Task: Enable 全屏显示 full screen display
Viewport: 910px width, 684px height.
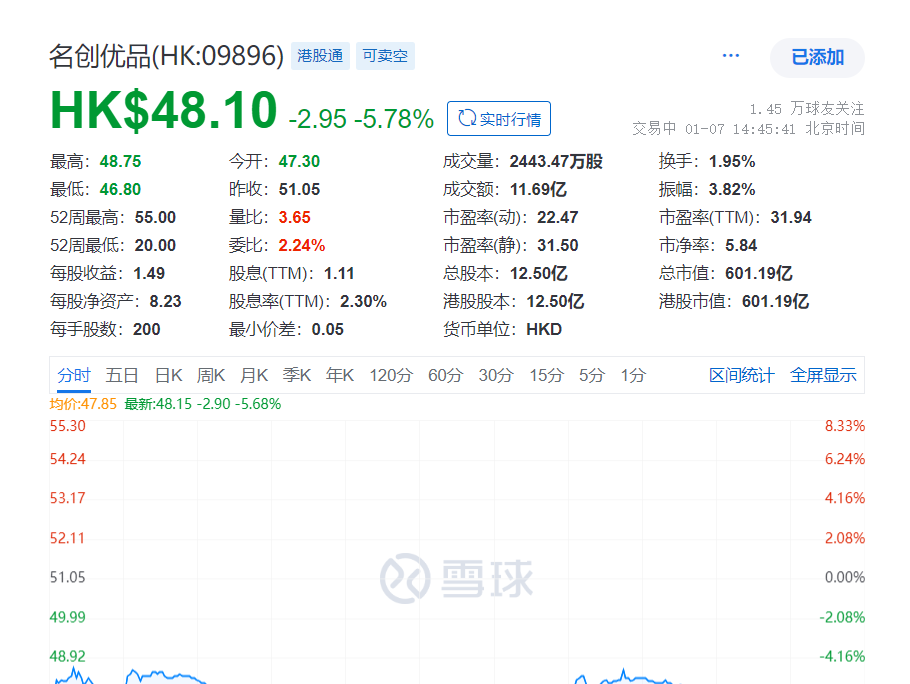Action: click(x=824, y=375)
